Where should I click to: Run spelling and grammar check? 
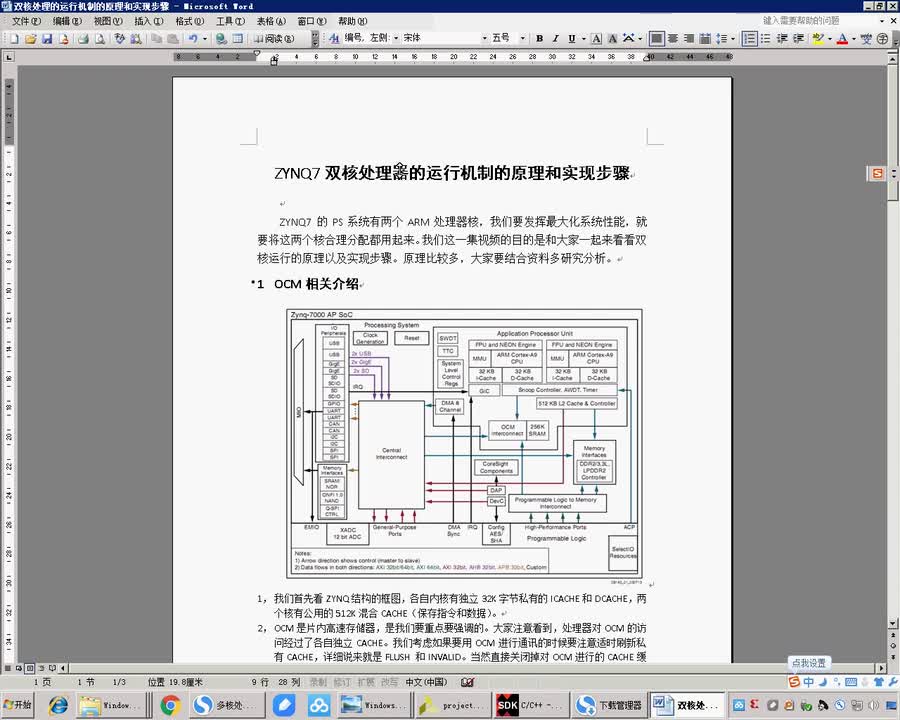[x=119, y=38]
